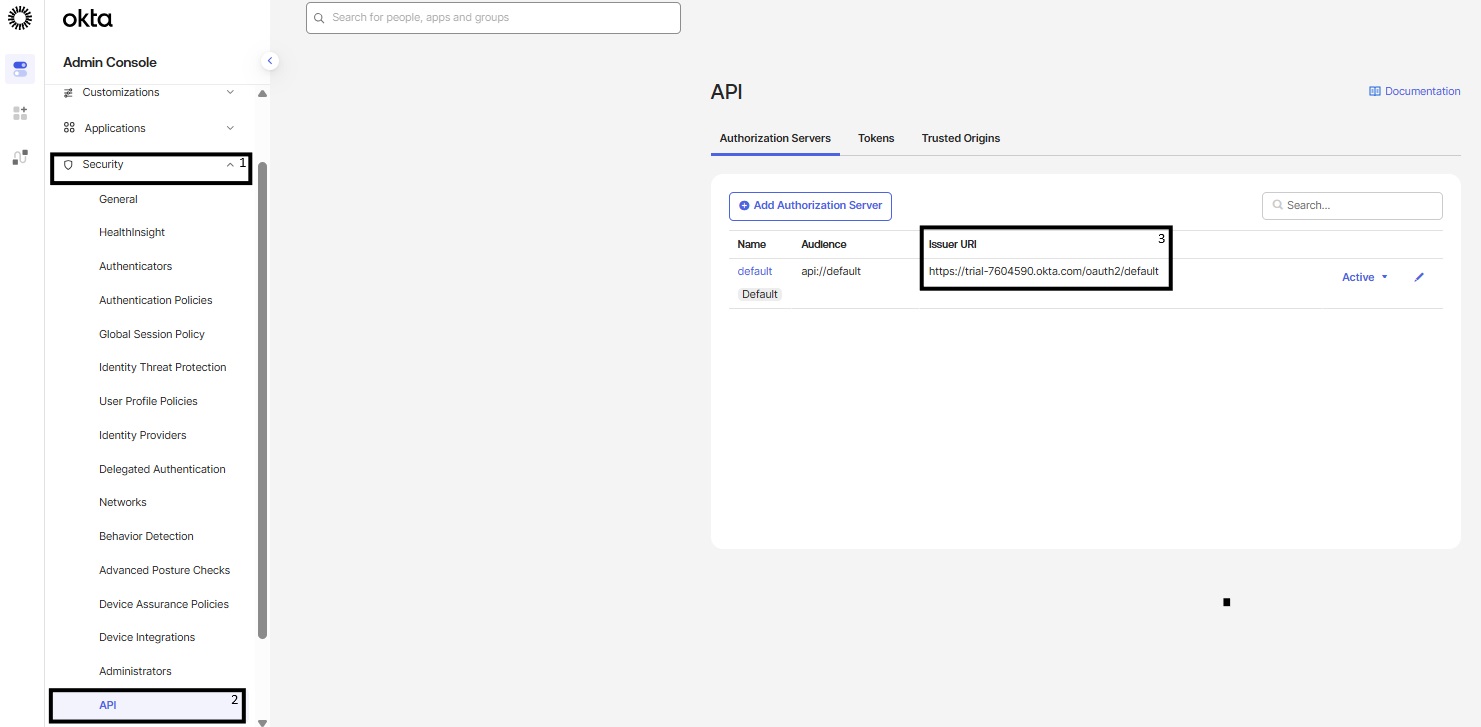Click the okta wordmark logo
This screenshot has height=727, width=1481.
tap(88, 18)
